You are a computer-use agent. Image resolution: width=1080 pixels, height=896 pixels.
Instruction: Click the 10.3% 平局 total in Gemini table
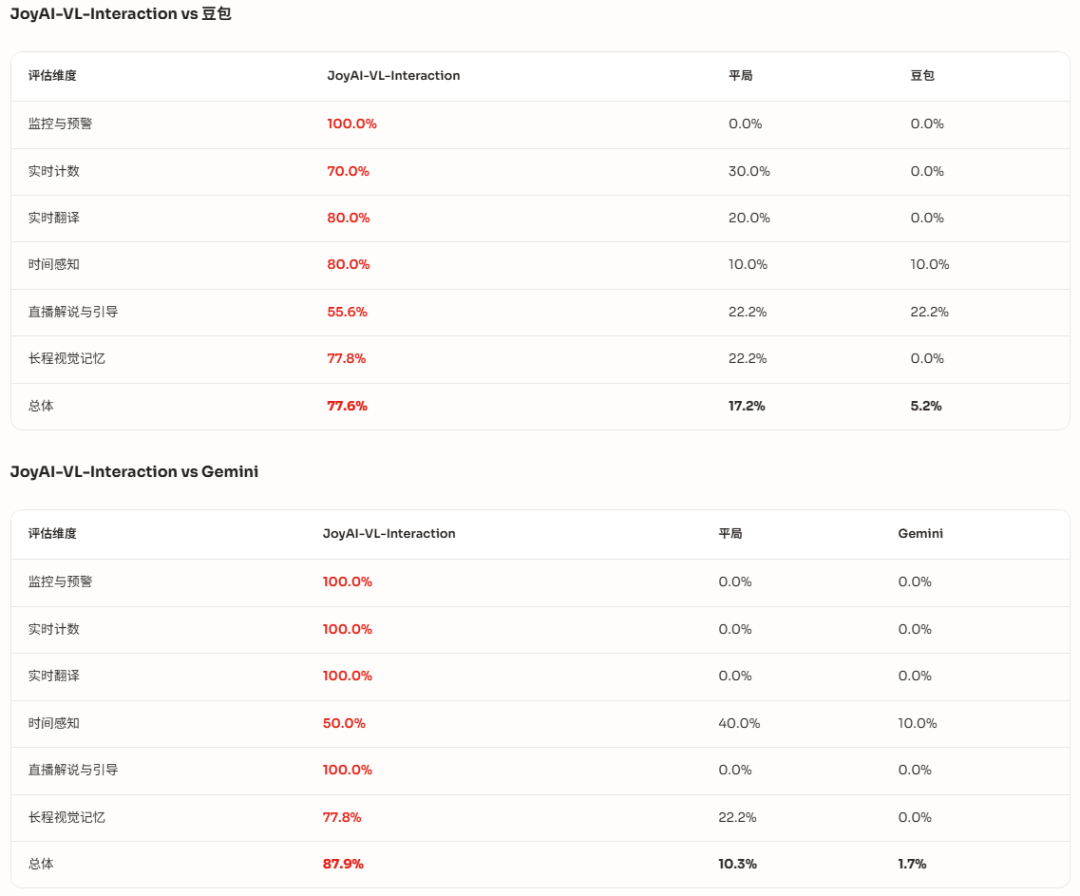[x=737, y=864]
